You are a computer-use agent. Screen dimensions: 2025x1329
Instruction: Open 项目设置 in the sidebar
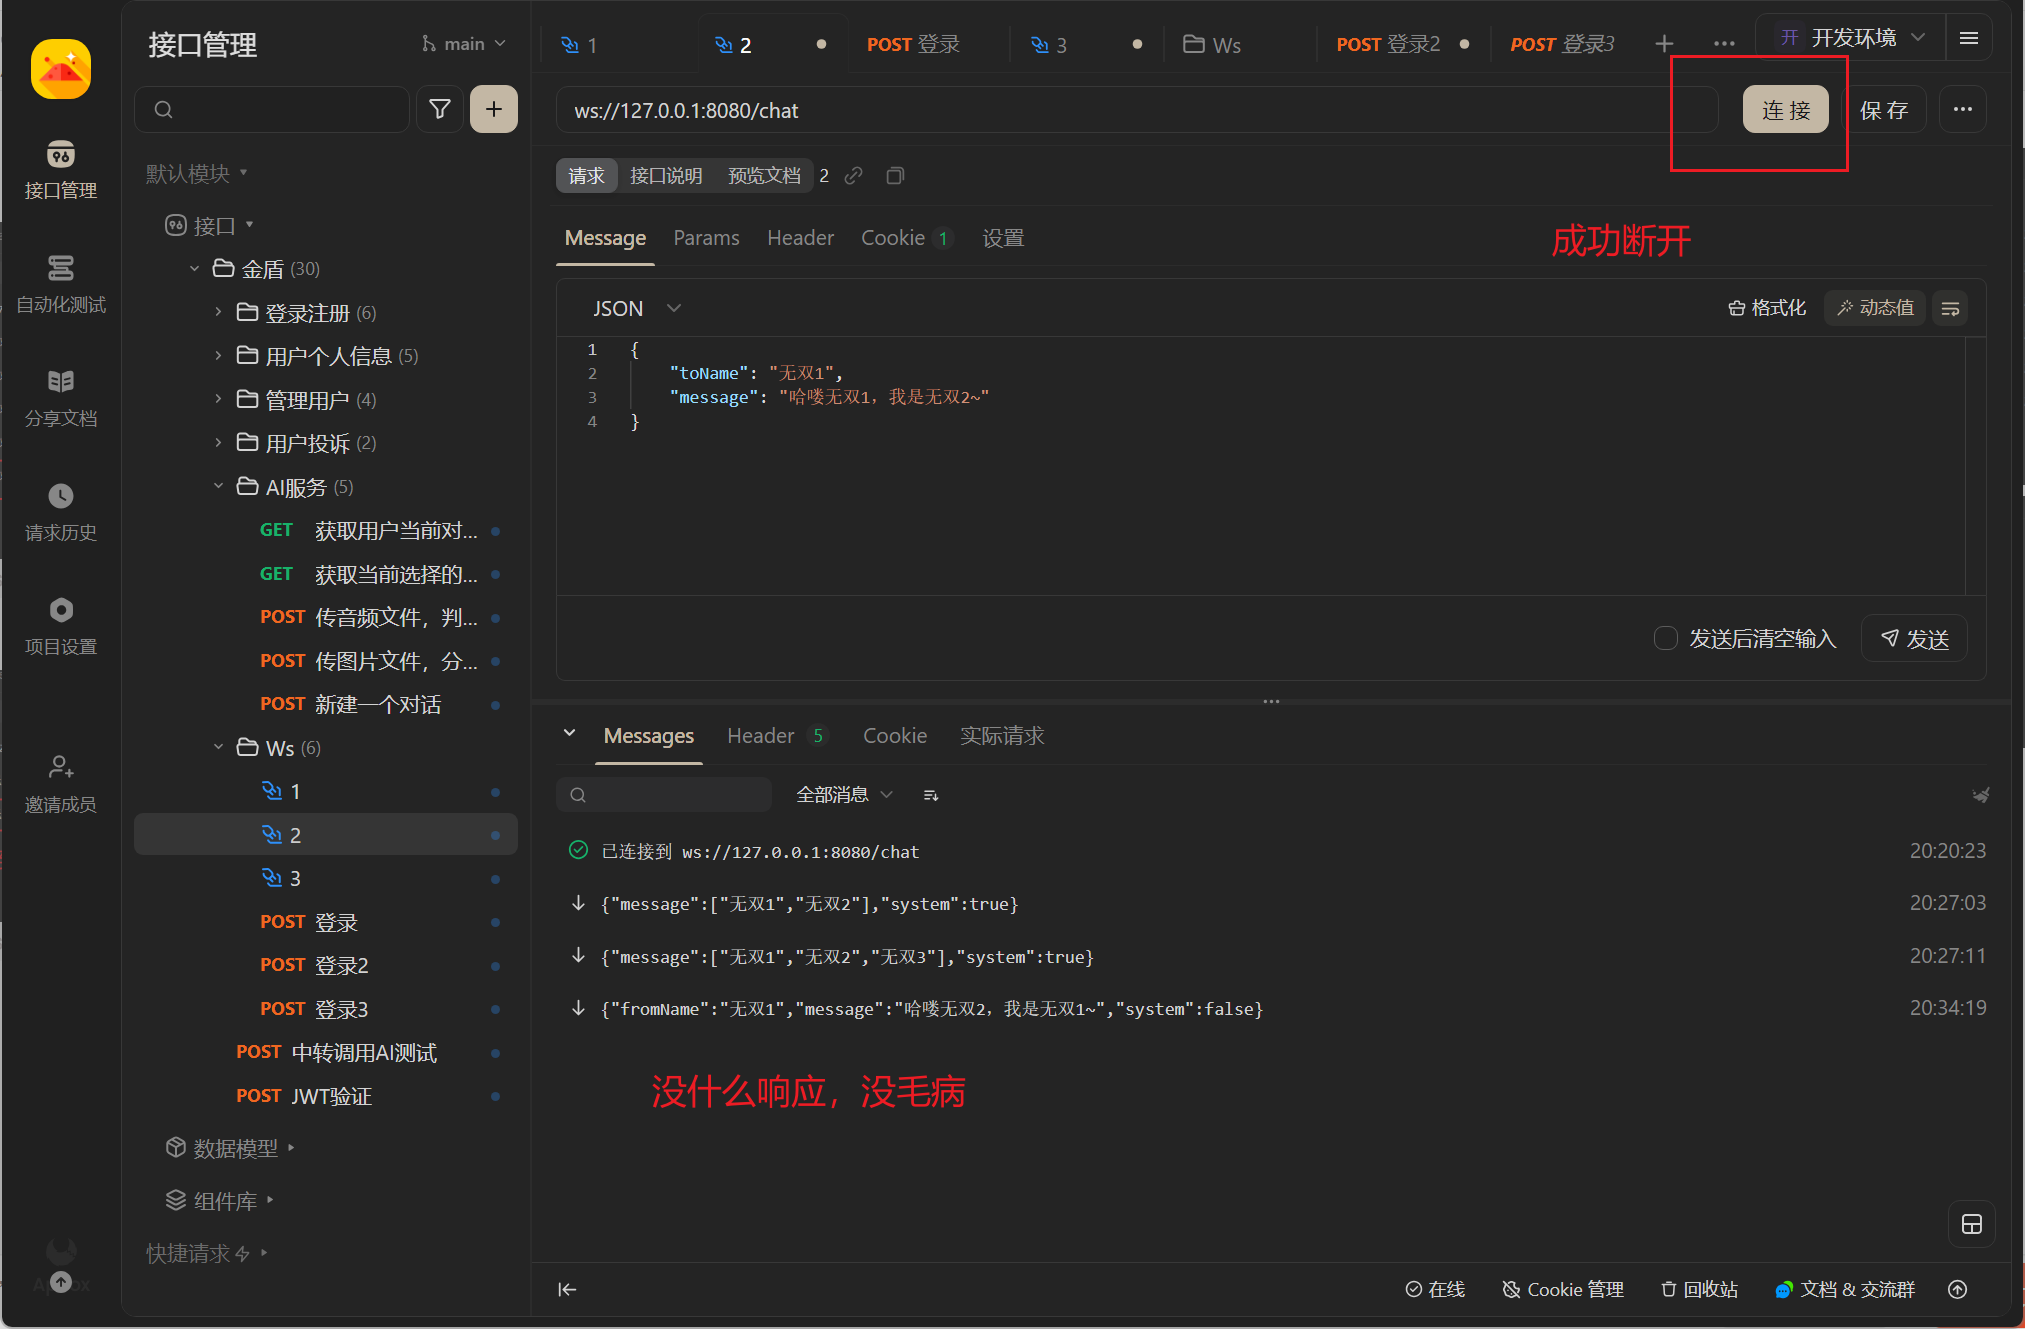[x=60, y=626]
